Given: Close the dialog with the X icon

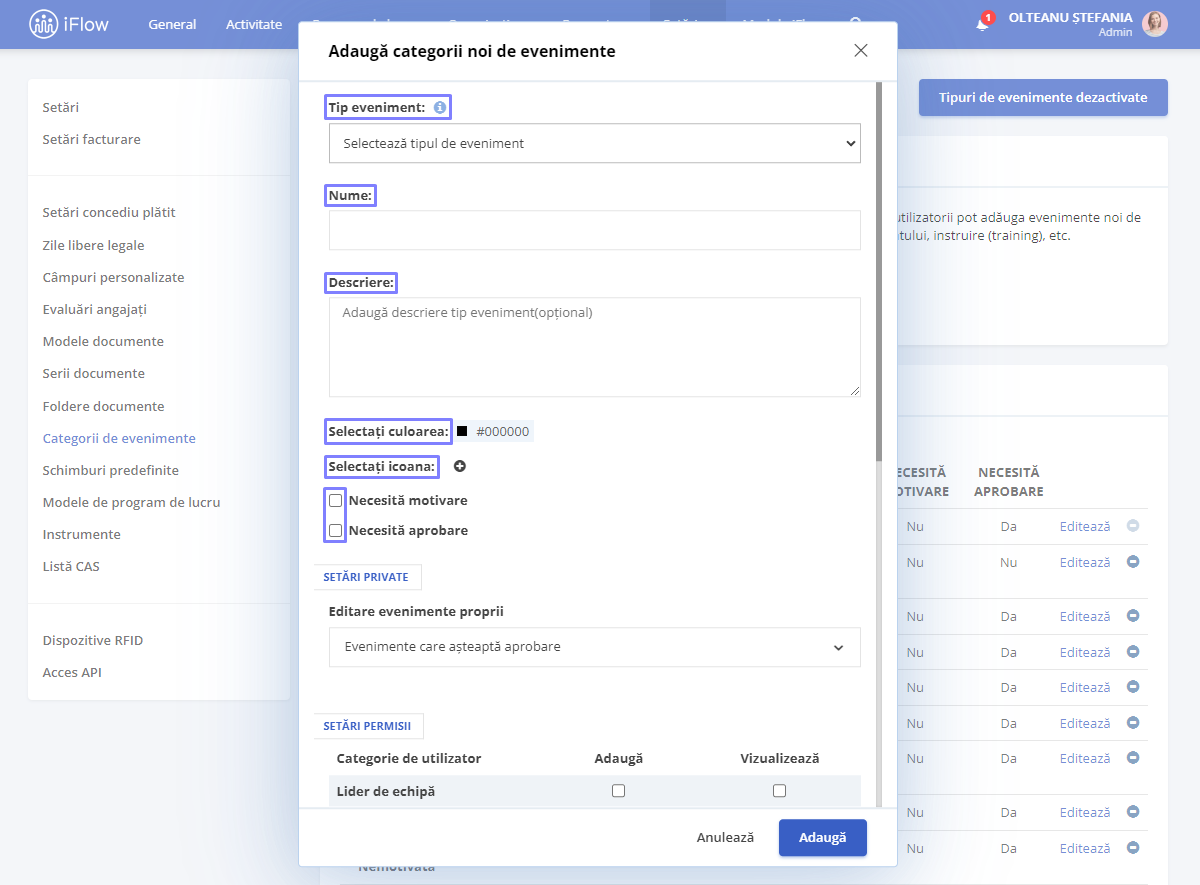Looking at the screenshot, I should [x=861, y=51].
